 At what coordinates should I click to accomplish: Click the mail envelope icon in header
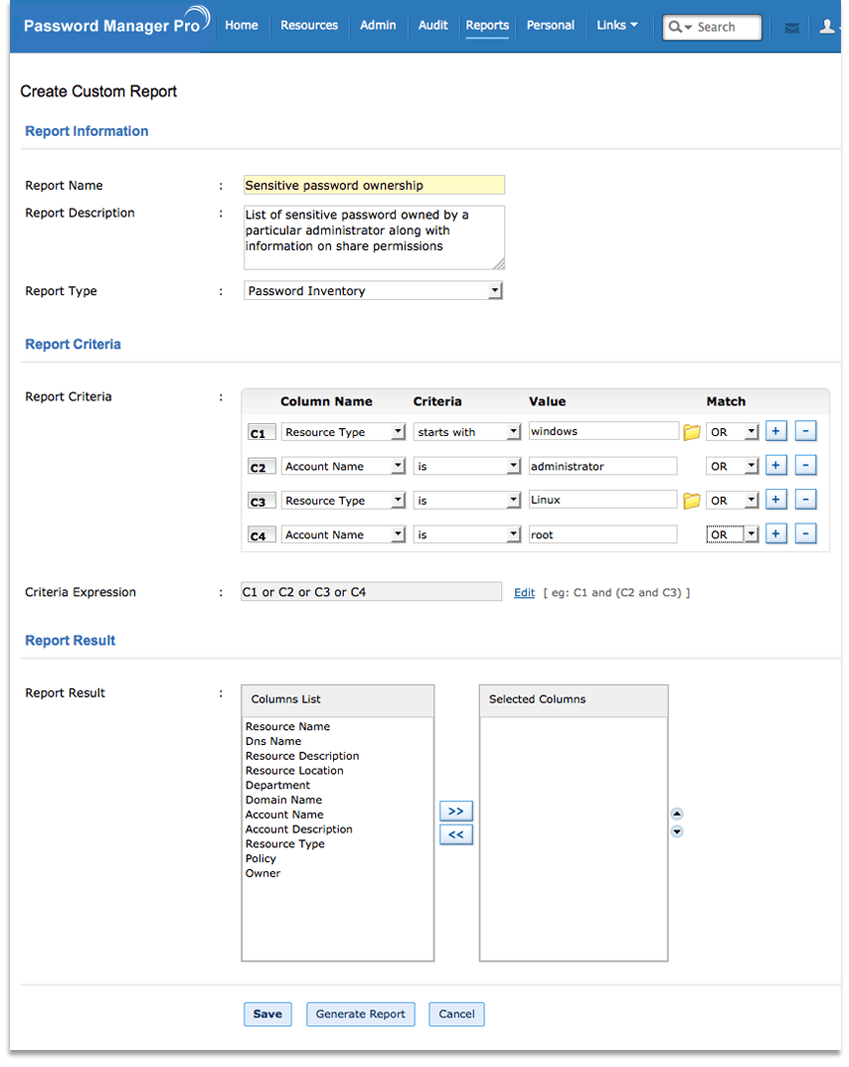pyautogui.click(x=792, y=28)
